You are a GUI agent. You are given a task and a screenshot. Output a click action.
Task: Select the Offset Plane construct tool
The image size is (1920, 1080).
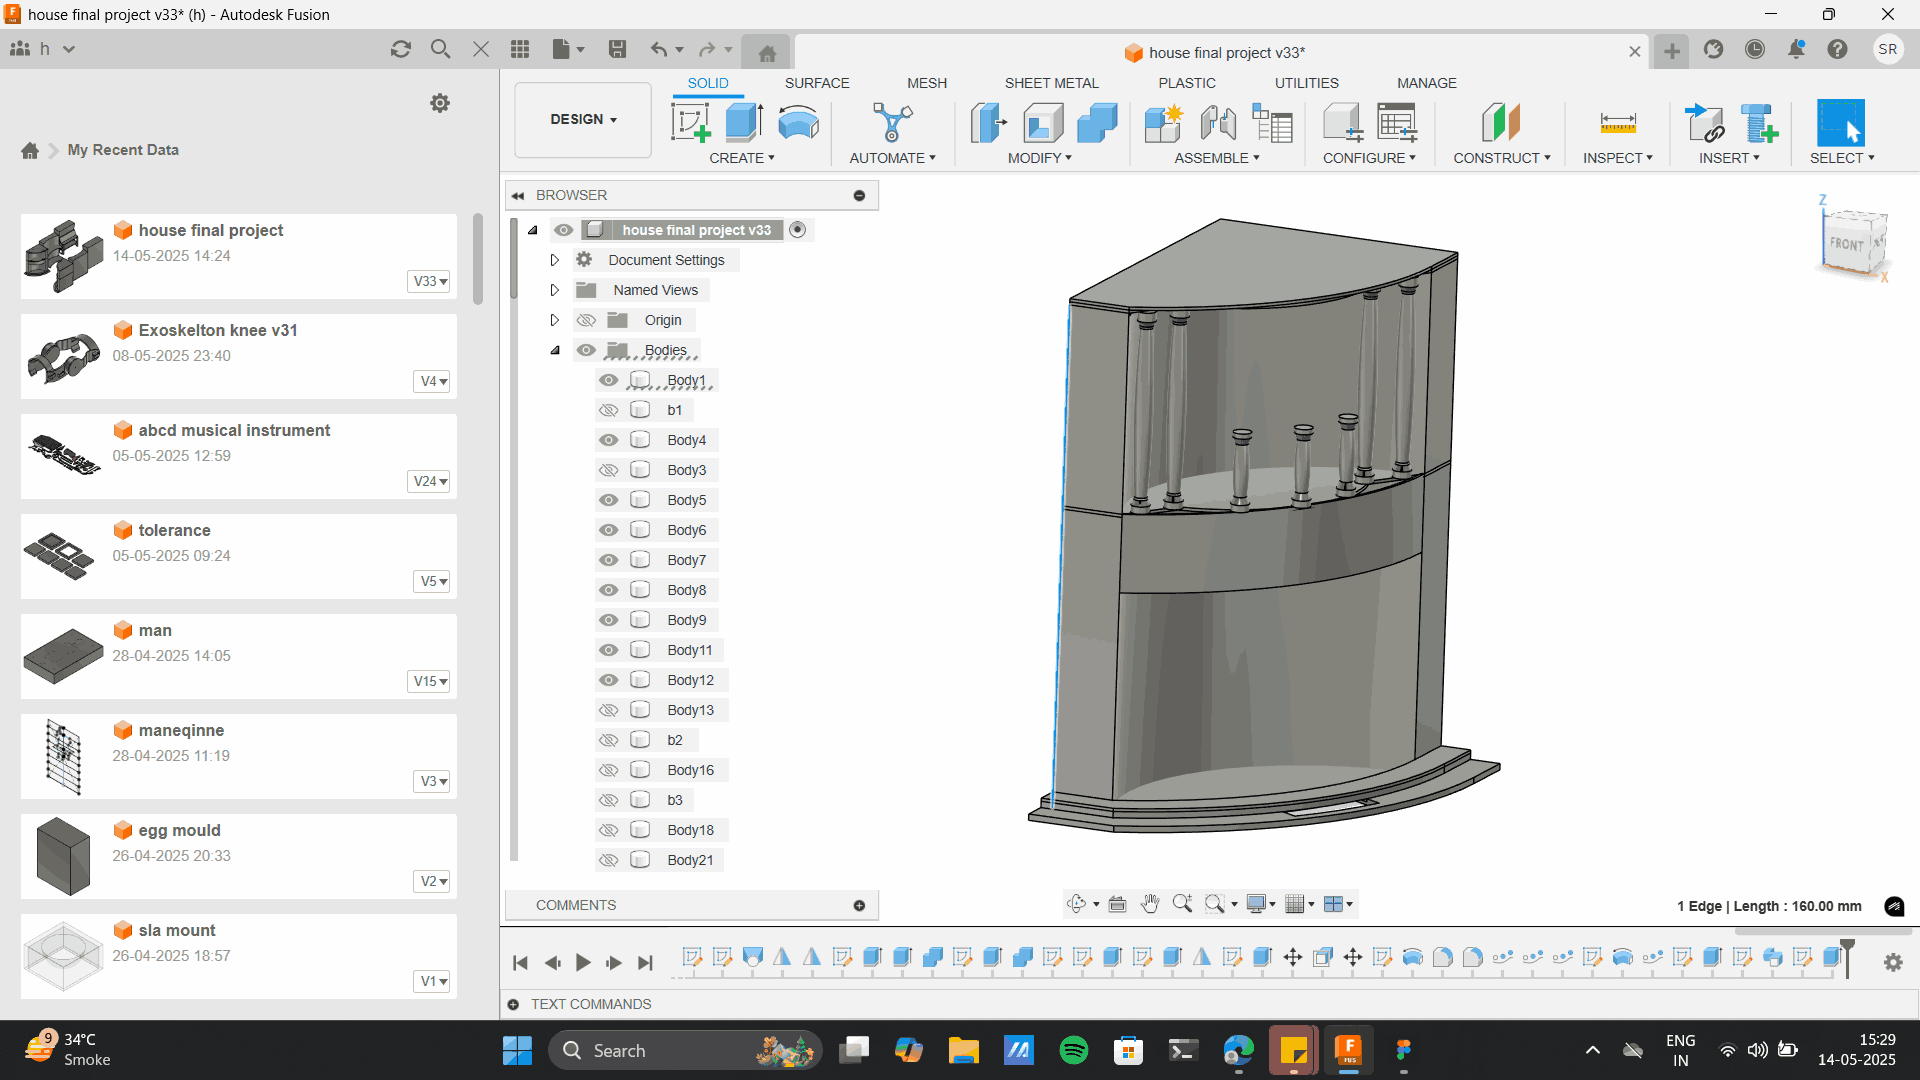[x=1501, y=123]
